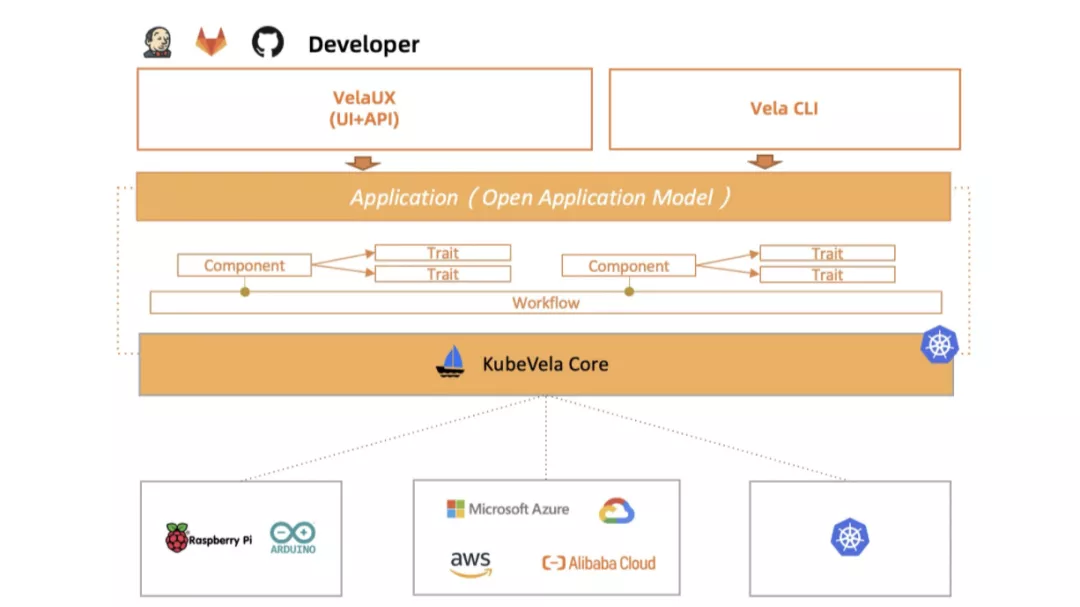Click the "KubeVela Core" label
Viewport: 1080px width, 607px height.
(546, 364)
